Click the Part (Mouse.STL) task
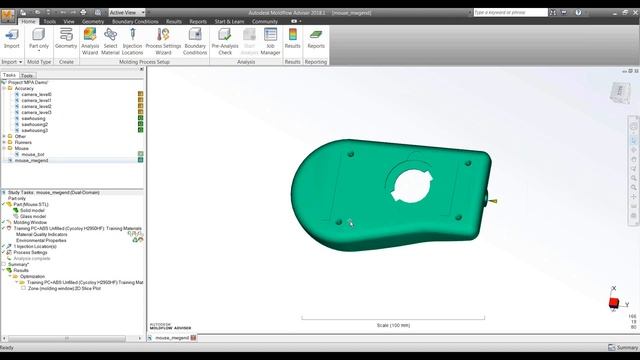 pos(31,204)
